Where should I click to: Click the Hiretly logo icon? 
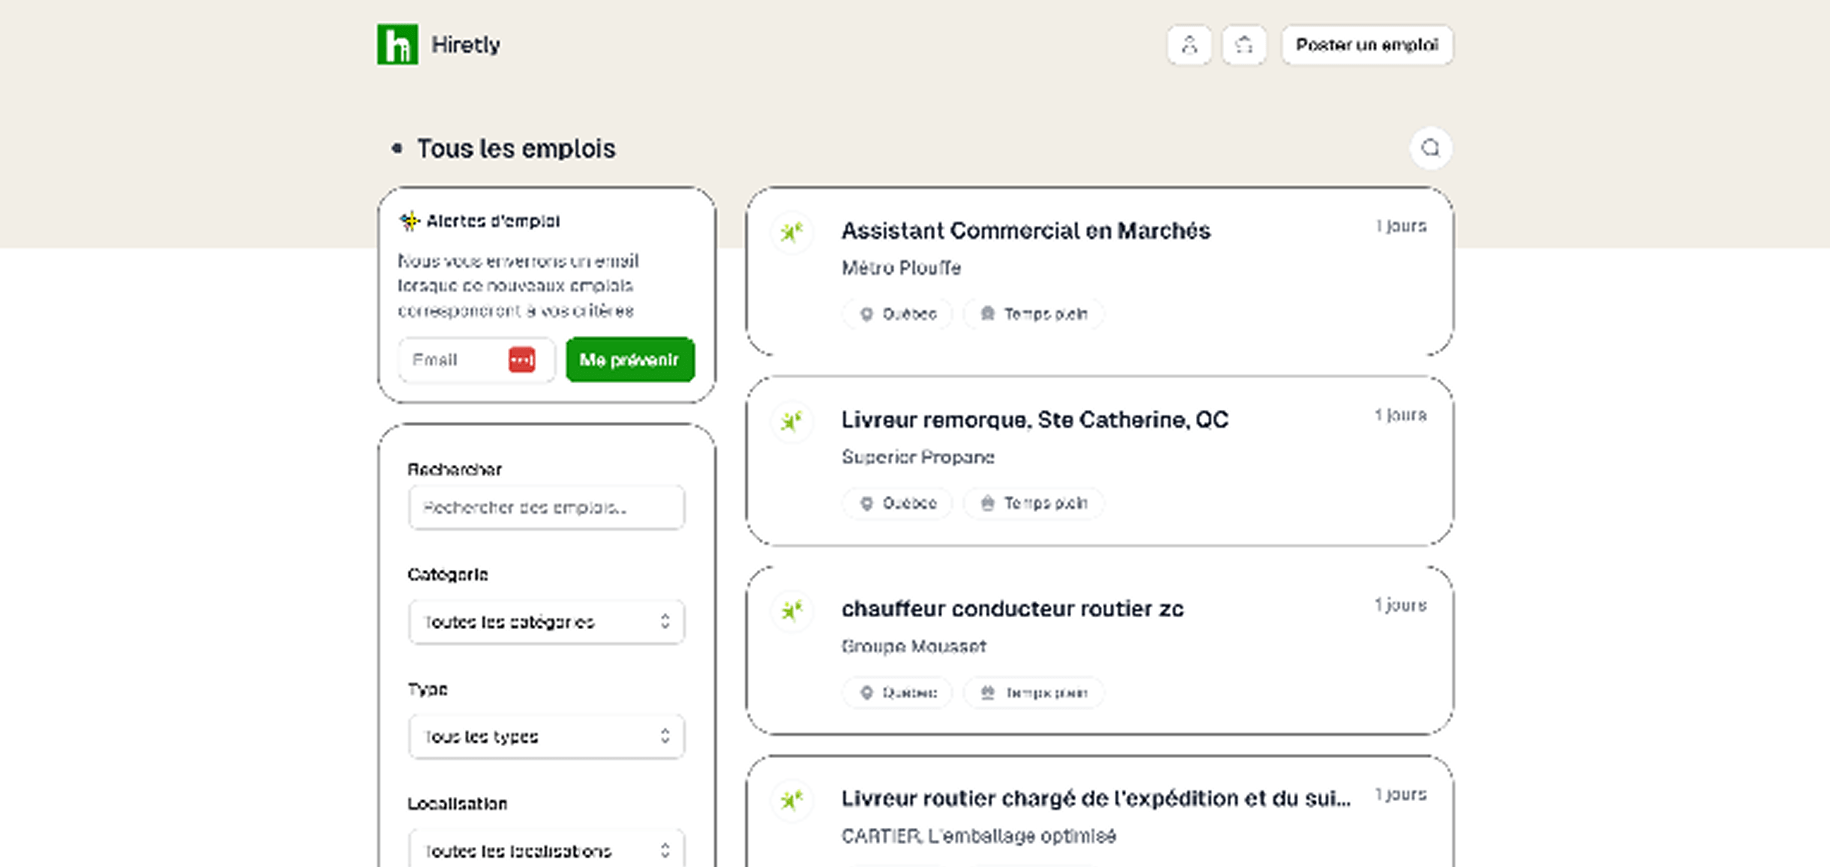click(x=397, y=45)
